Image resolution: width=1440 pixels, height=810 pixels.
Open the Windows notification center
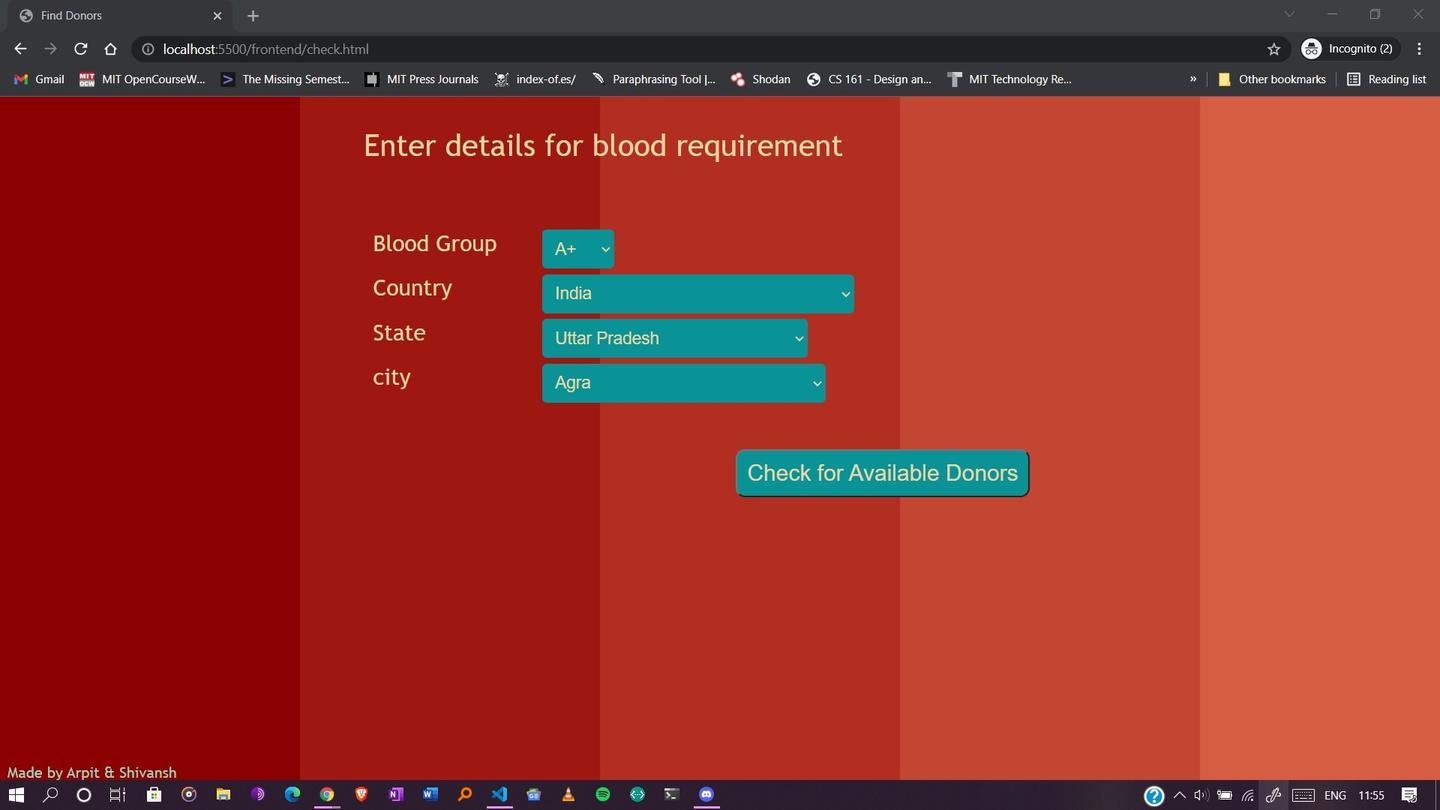(1410, 796)
